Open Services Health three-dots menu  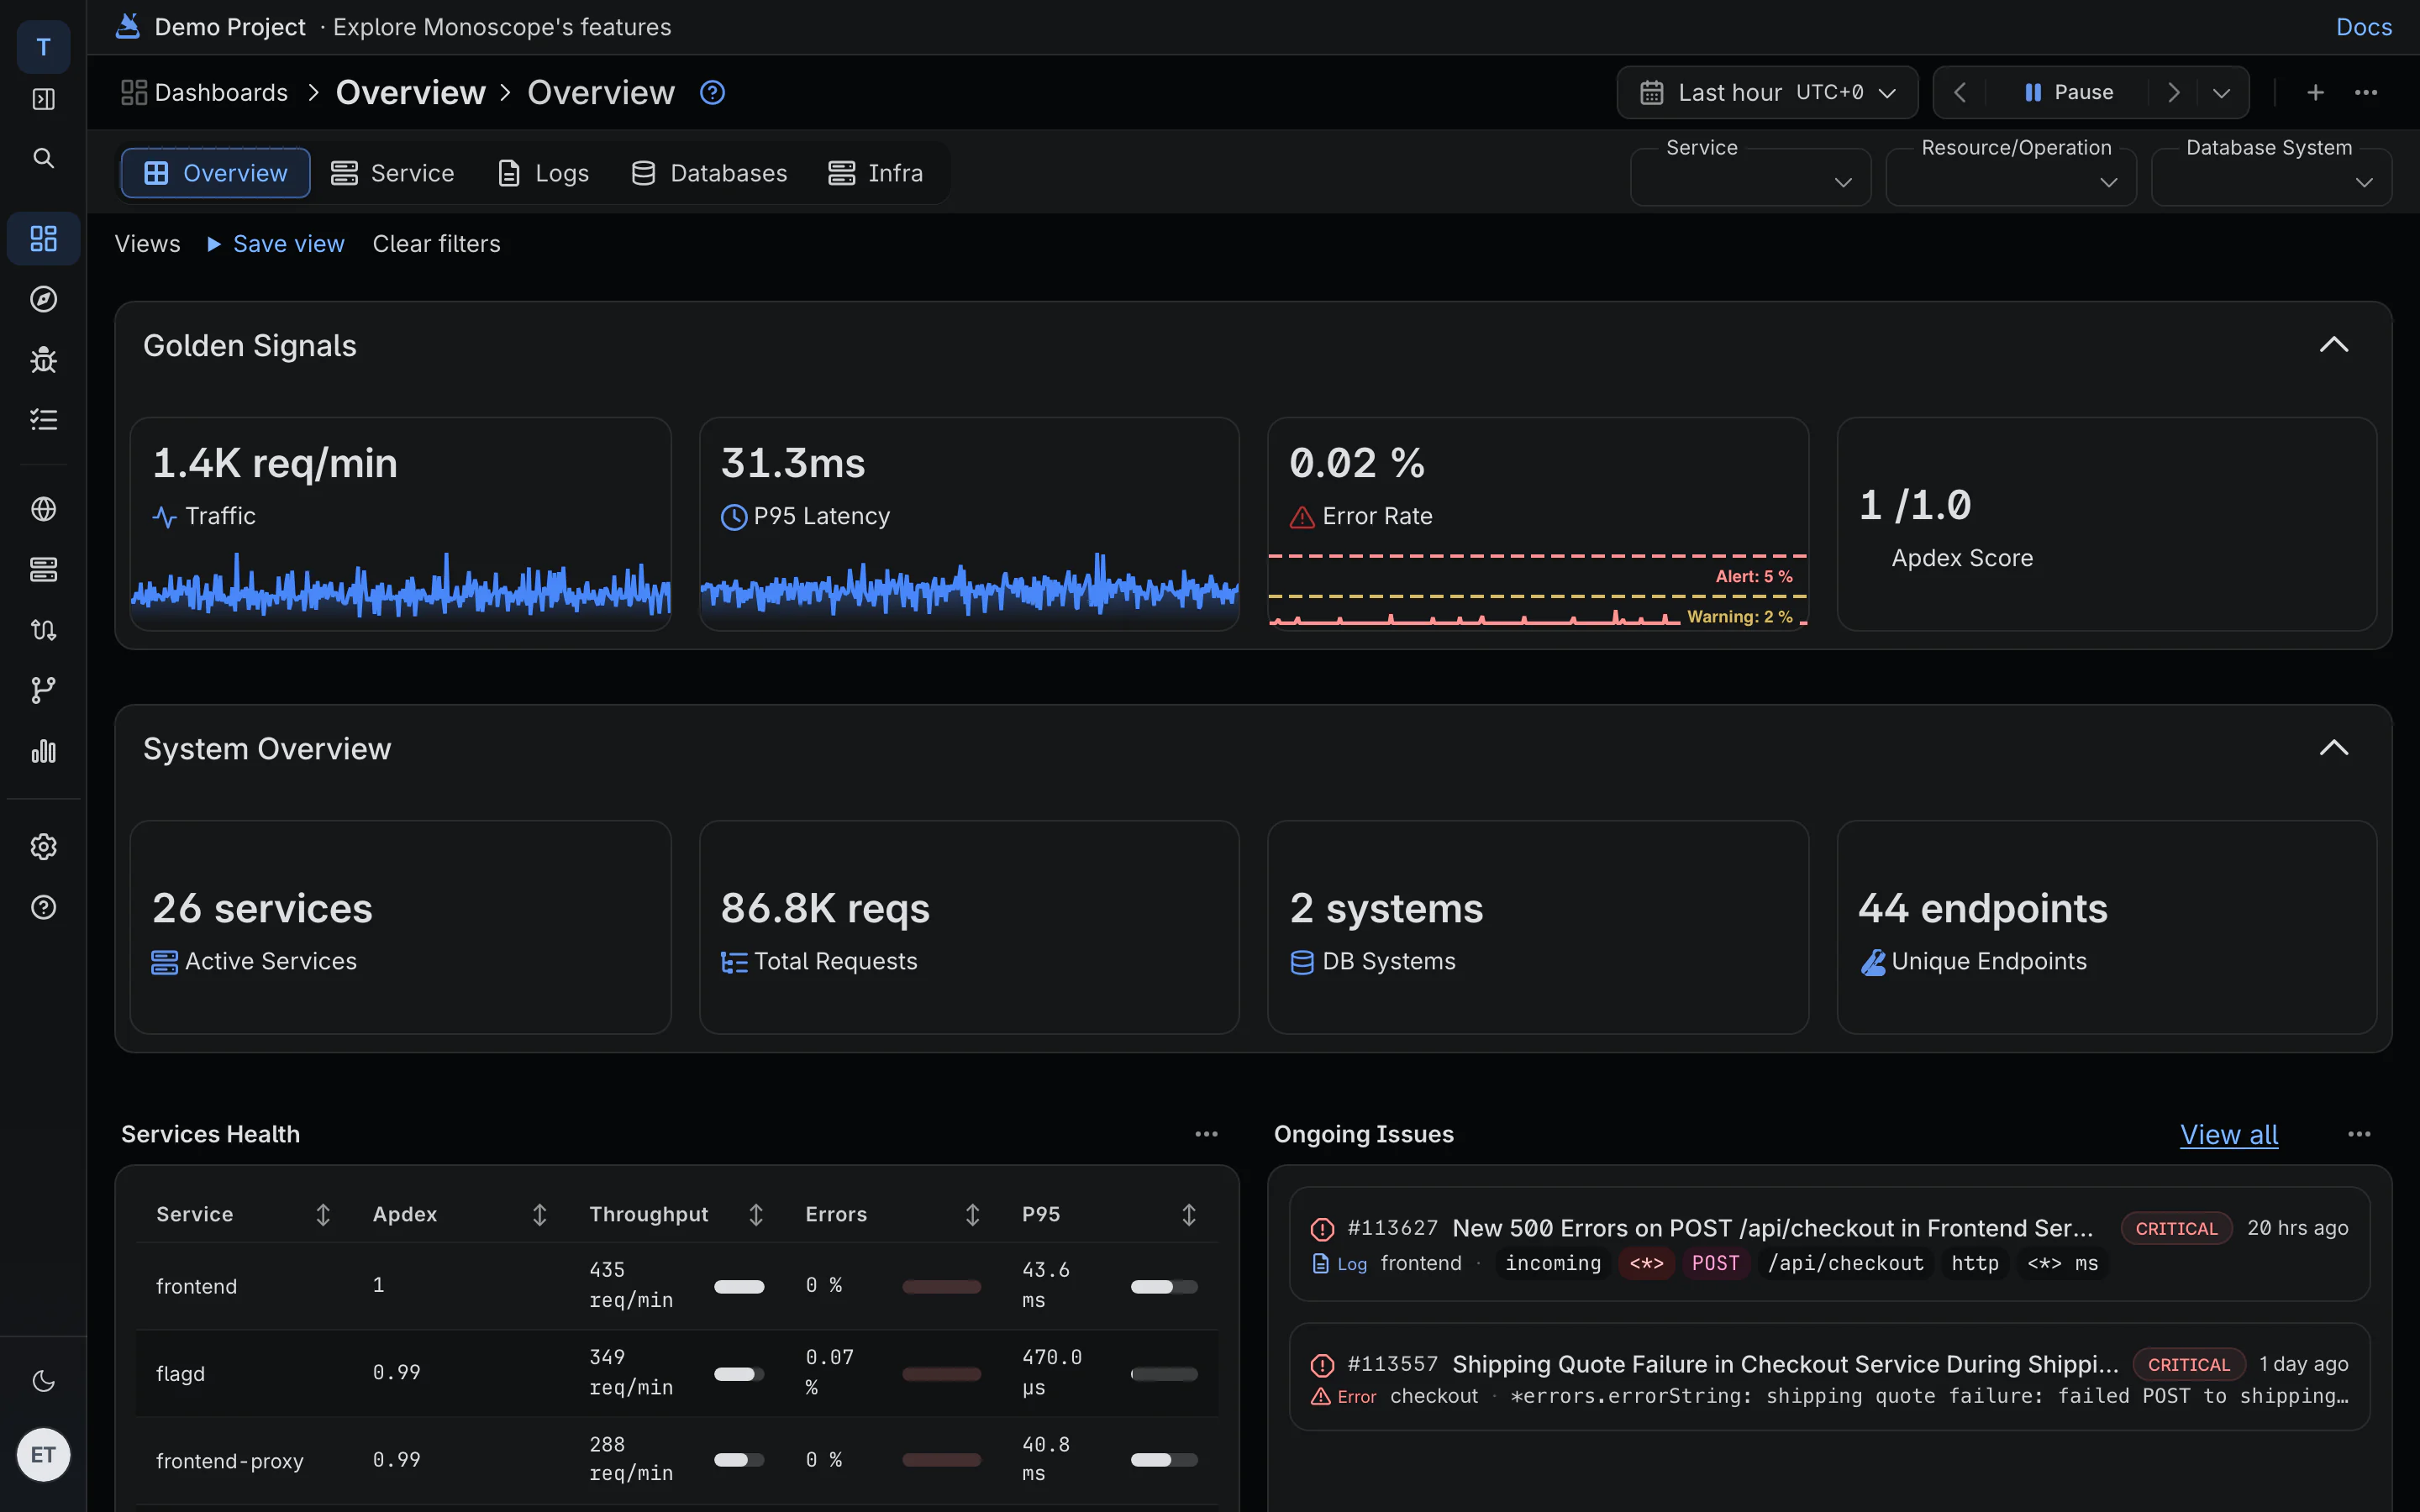tap(1206, 1134)
